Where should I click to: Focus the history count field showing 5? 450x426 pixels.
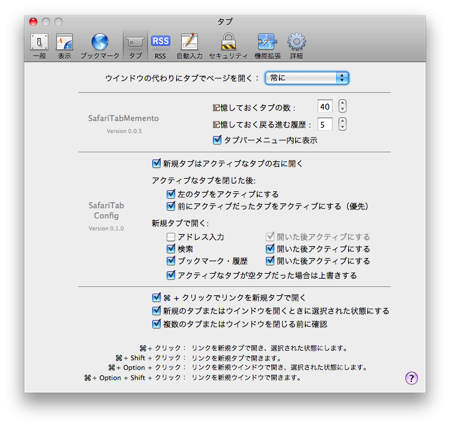point(325,125)
